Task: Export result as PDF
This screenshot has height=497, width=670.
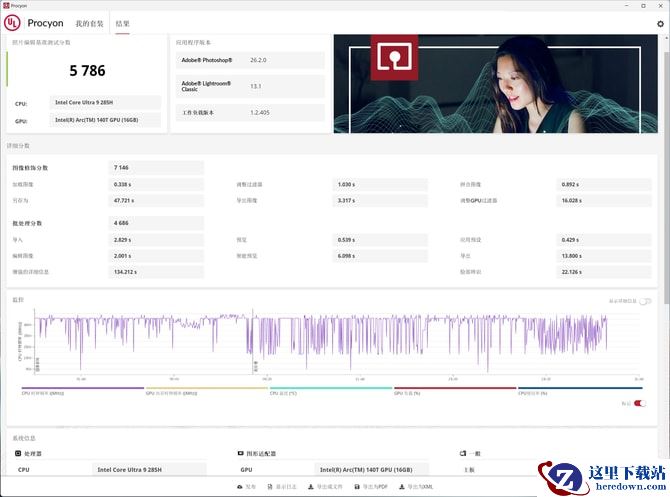Action: pos(370,487)
